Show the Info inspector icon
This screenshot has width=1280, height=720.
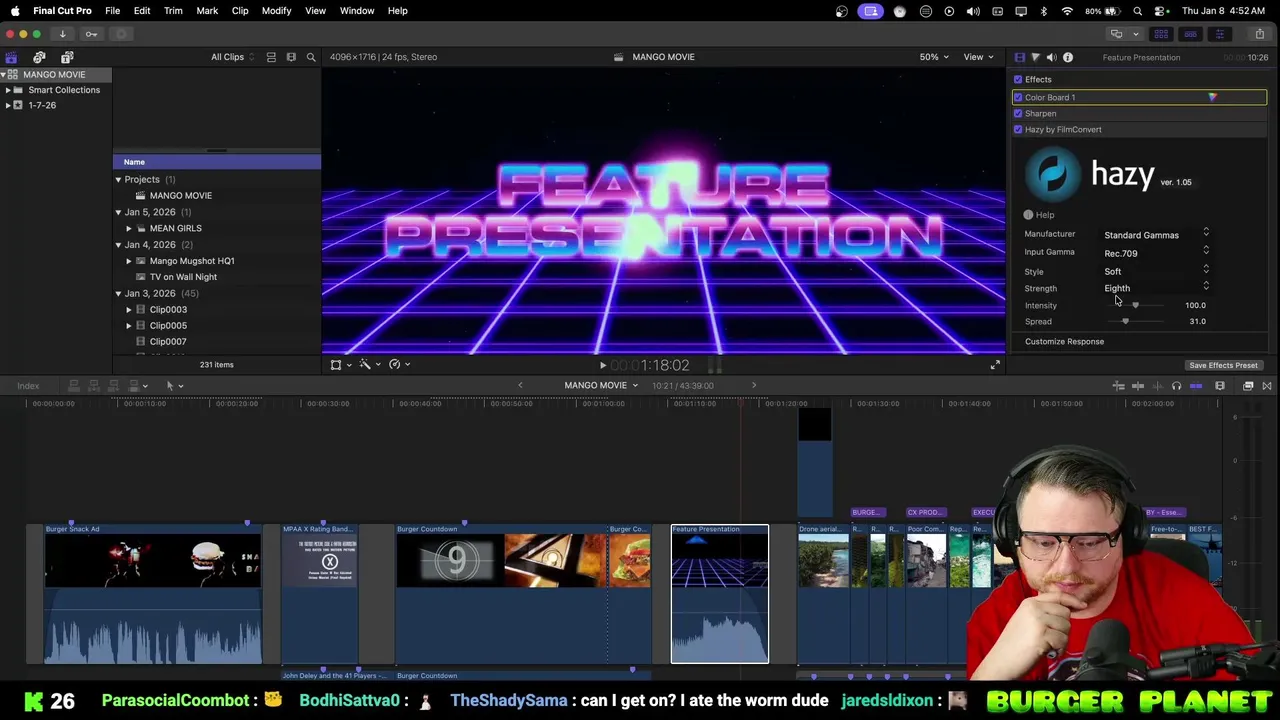click(x=1067, y=57)
